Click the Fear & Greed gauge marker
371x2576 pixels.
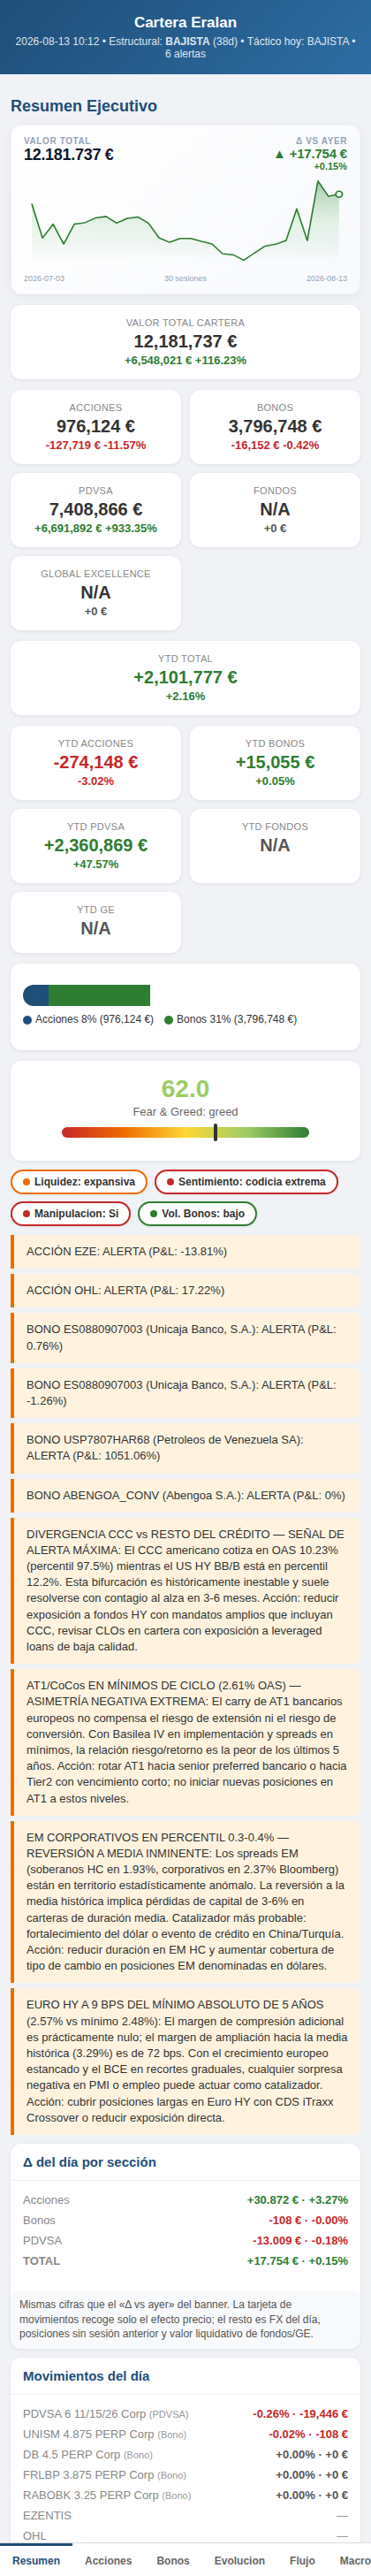tap(215, 1133)
